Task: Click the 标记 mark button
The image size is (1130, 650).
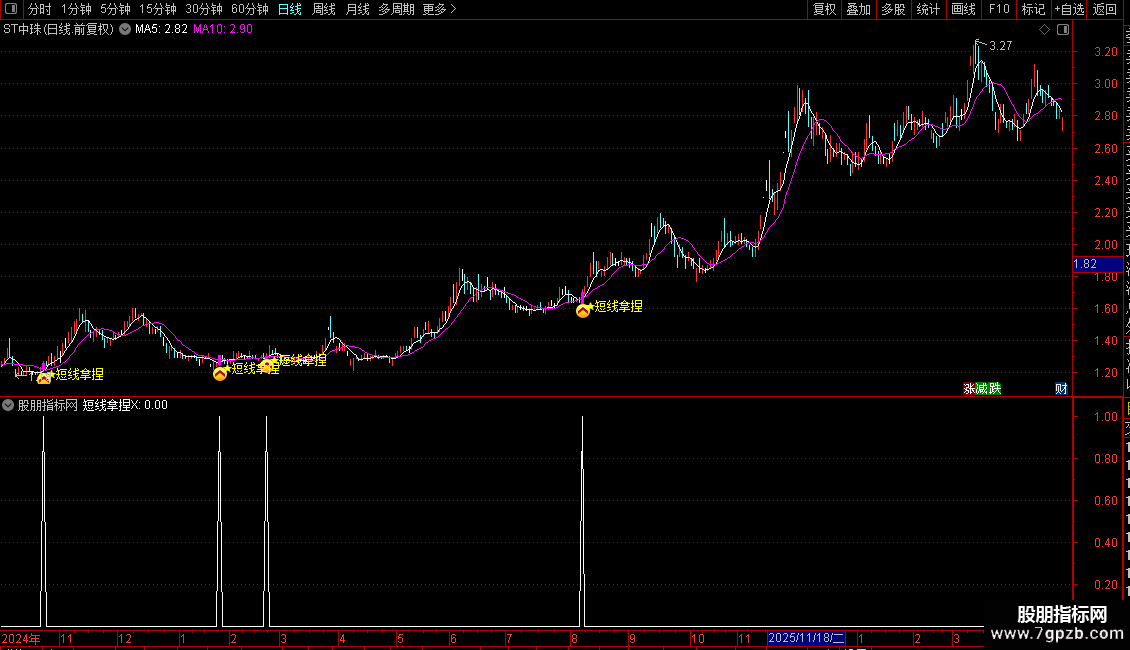Action: click(x=1033, y=9)
